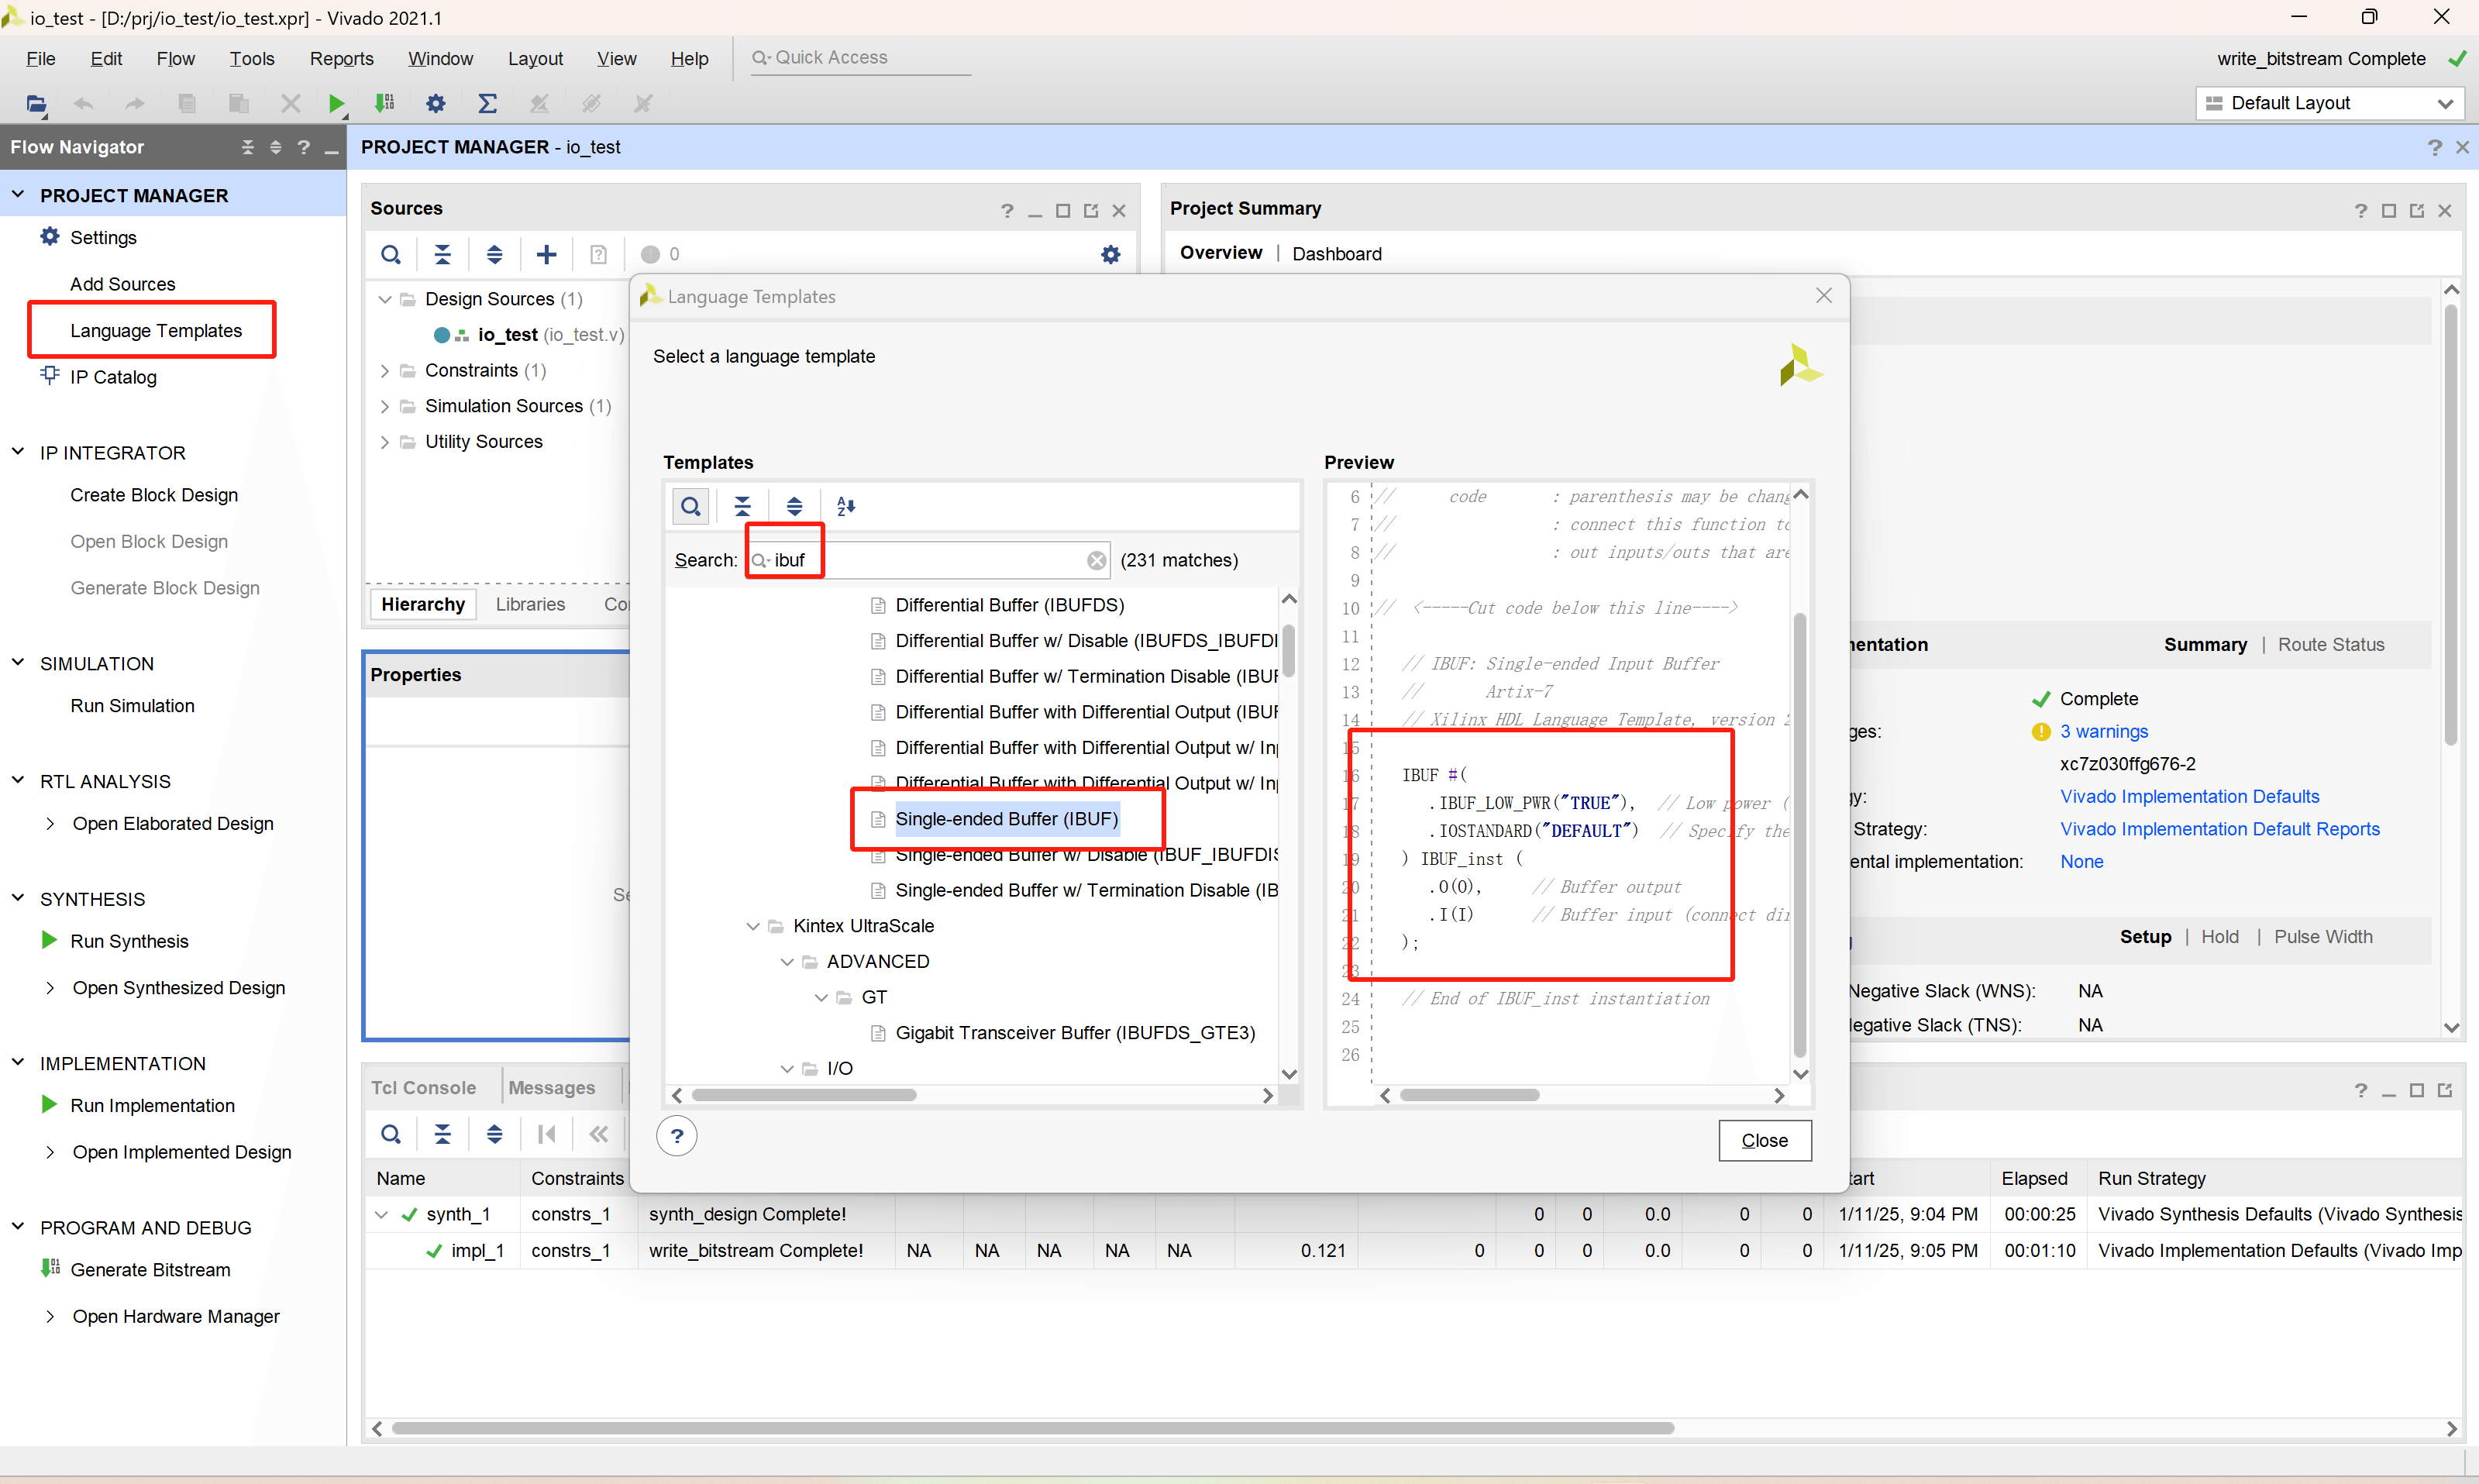Image resolution: width=2479 pixels, height=1484 pixels.
Task: Click the Generate Bitstream toolbar icon
Action: (384, 103)
